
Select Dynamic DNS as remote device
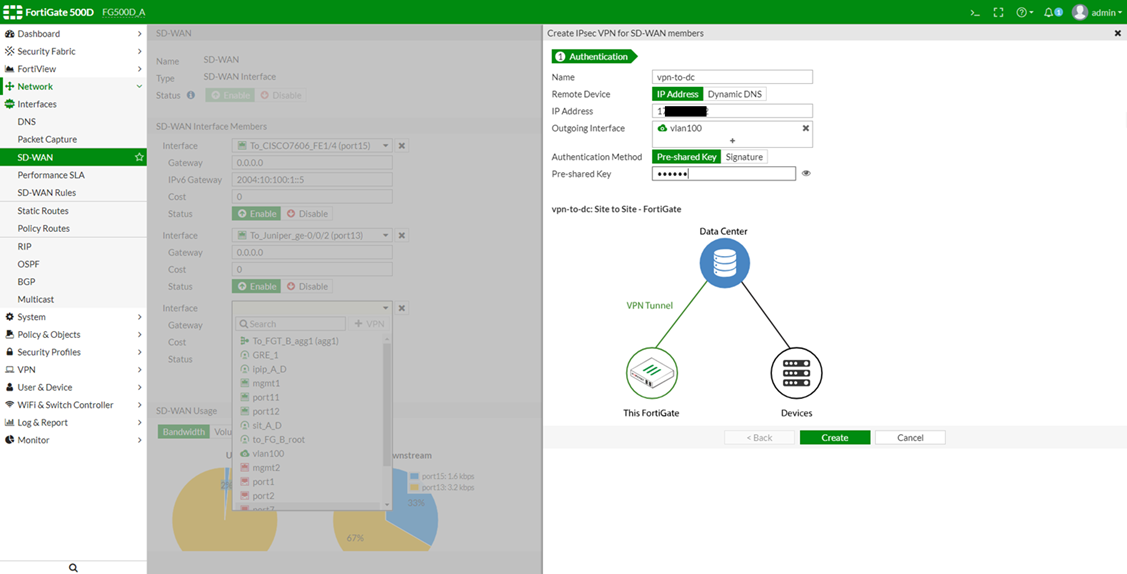(x=736, y=94)
